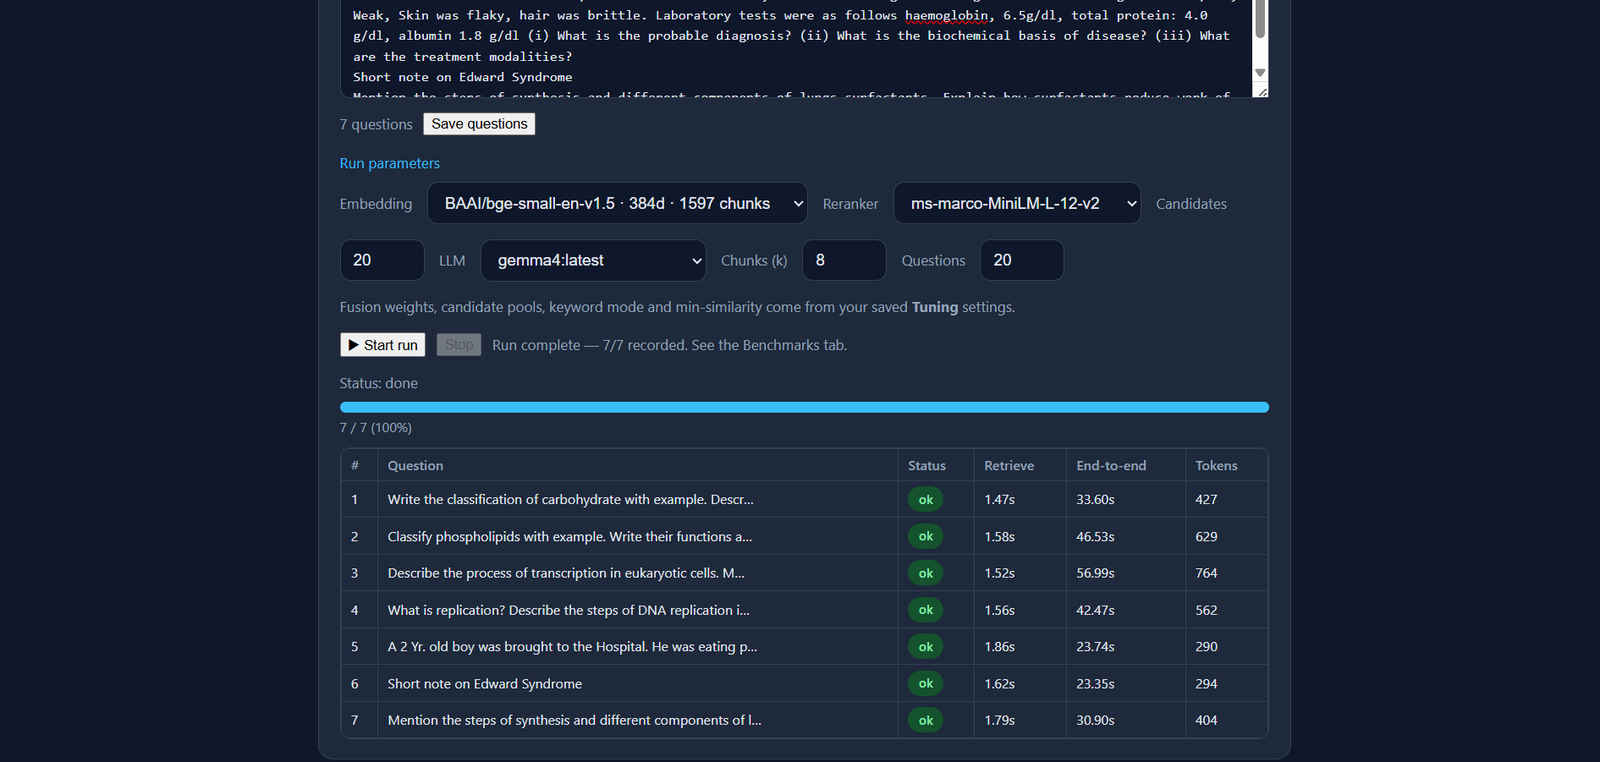
Task: Open the LLM gemma4:latest dropdown
Action: coord(593,260)
